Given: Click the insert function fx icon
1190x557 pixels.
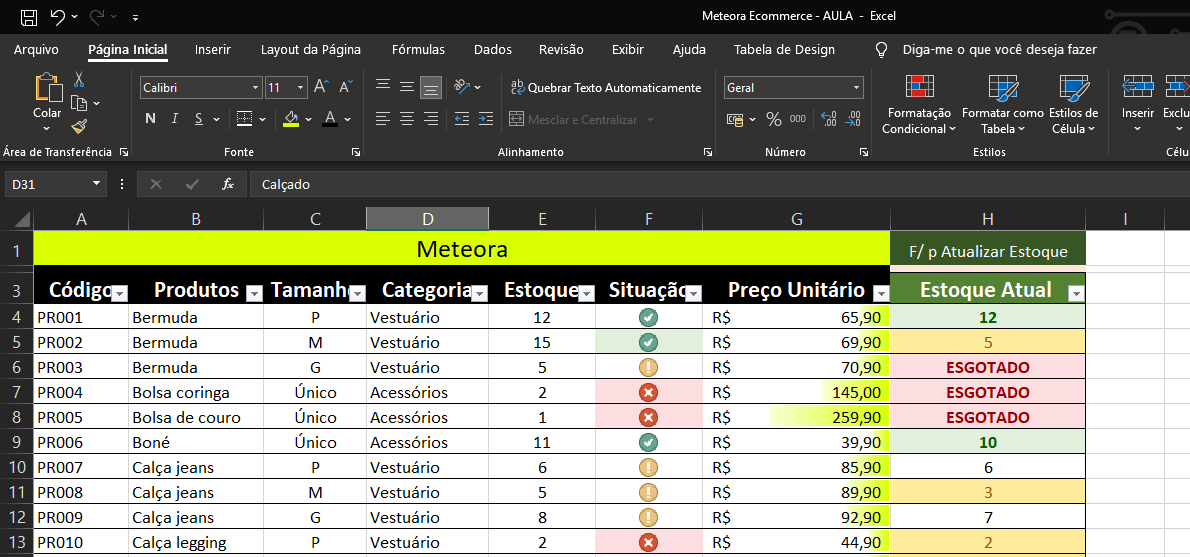Looking at the screenshot, I should (x=228, y=184).
